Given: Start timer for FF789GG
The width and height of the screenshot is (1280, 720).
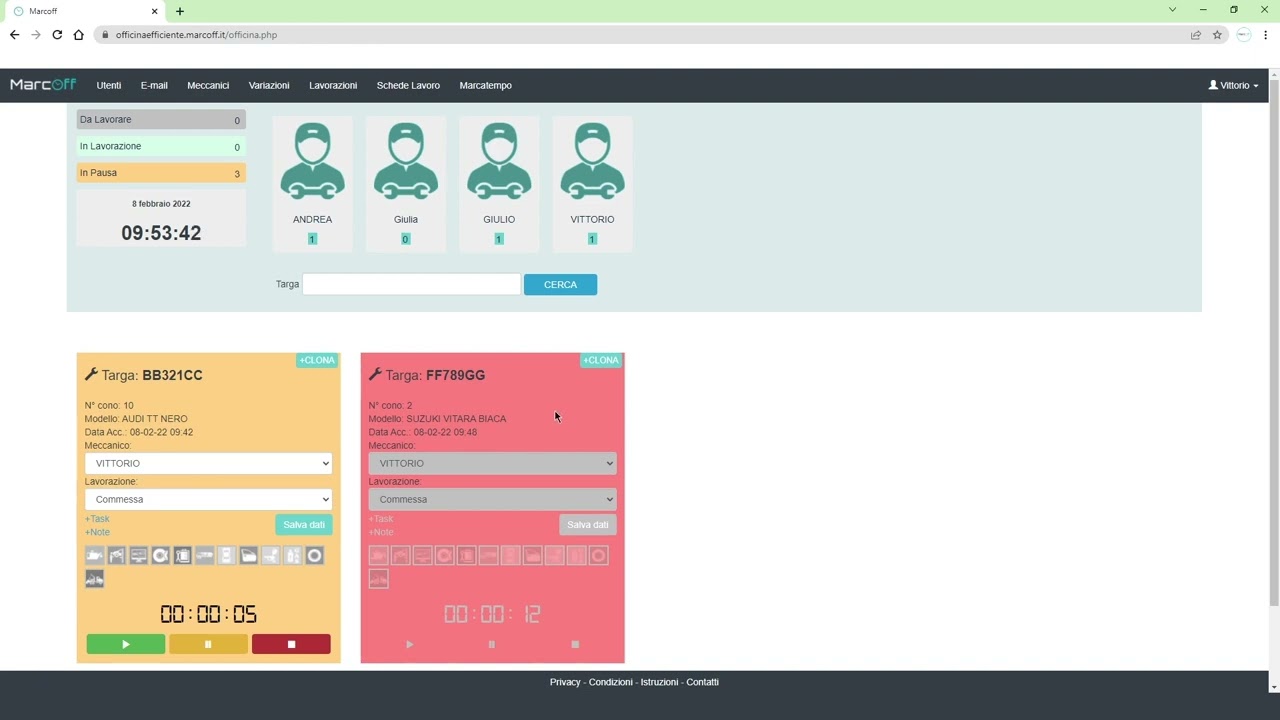Looking at the screenshot, I should 410,644.
